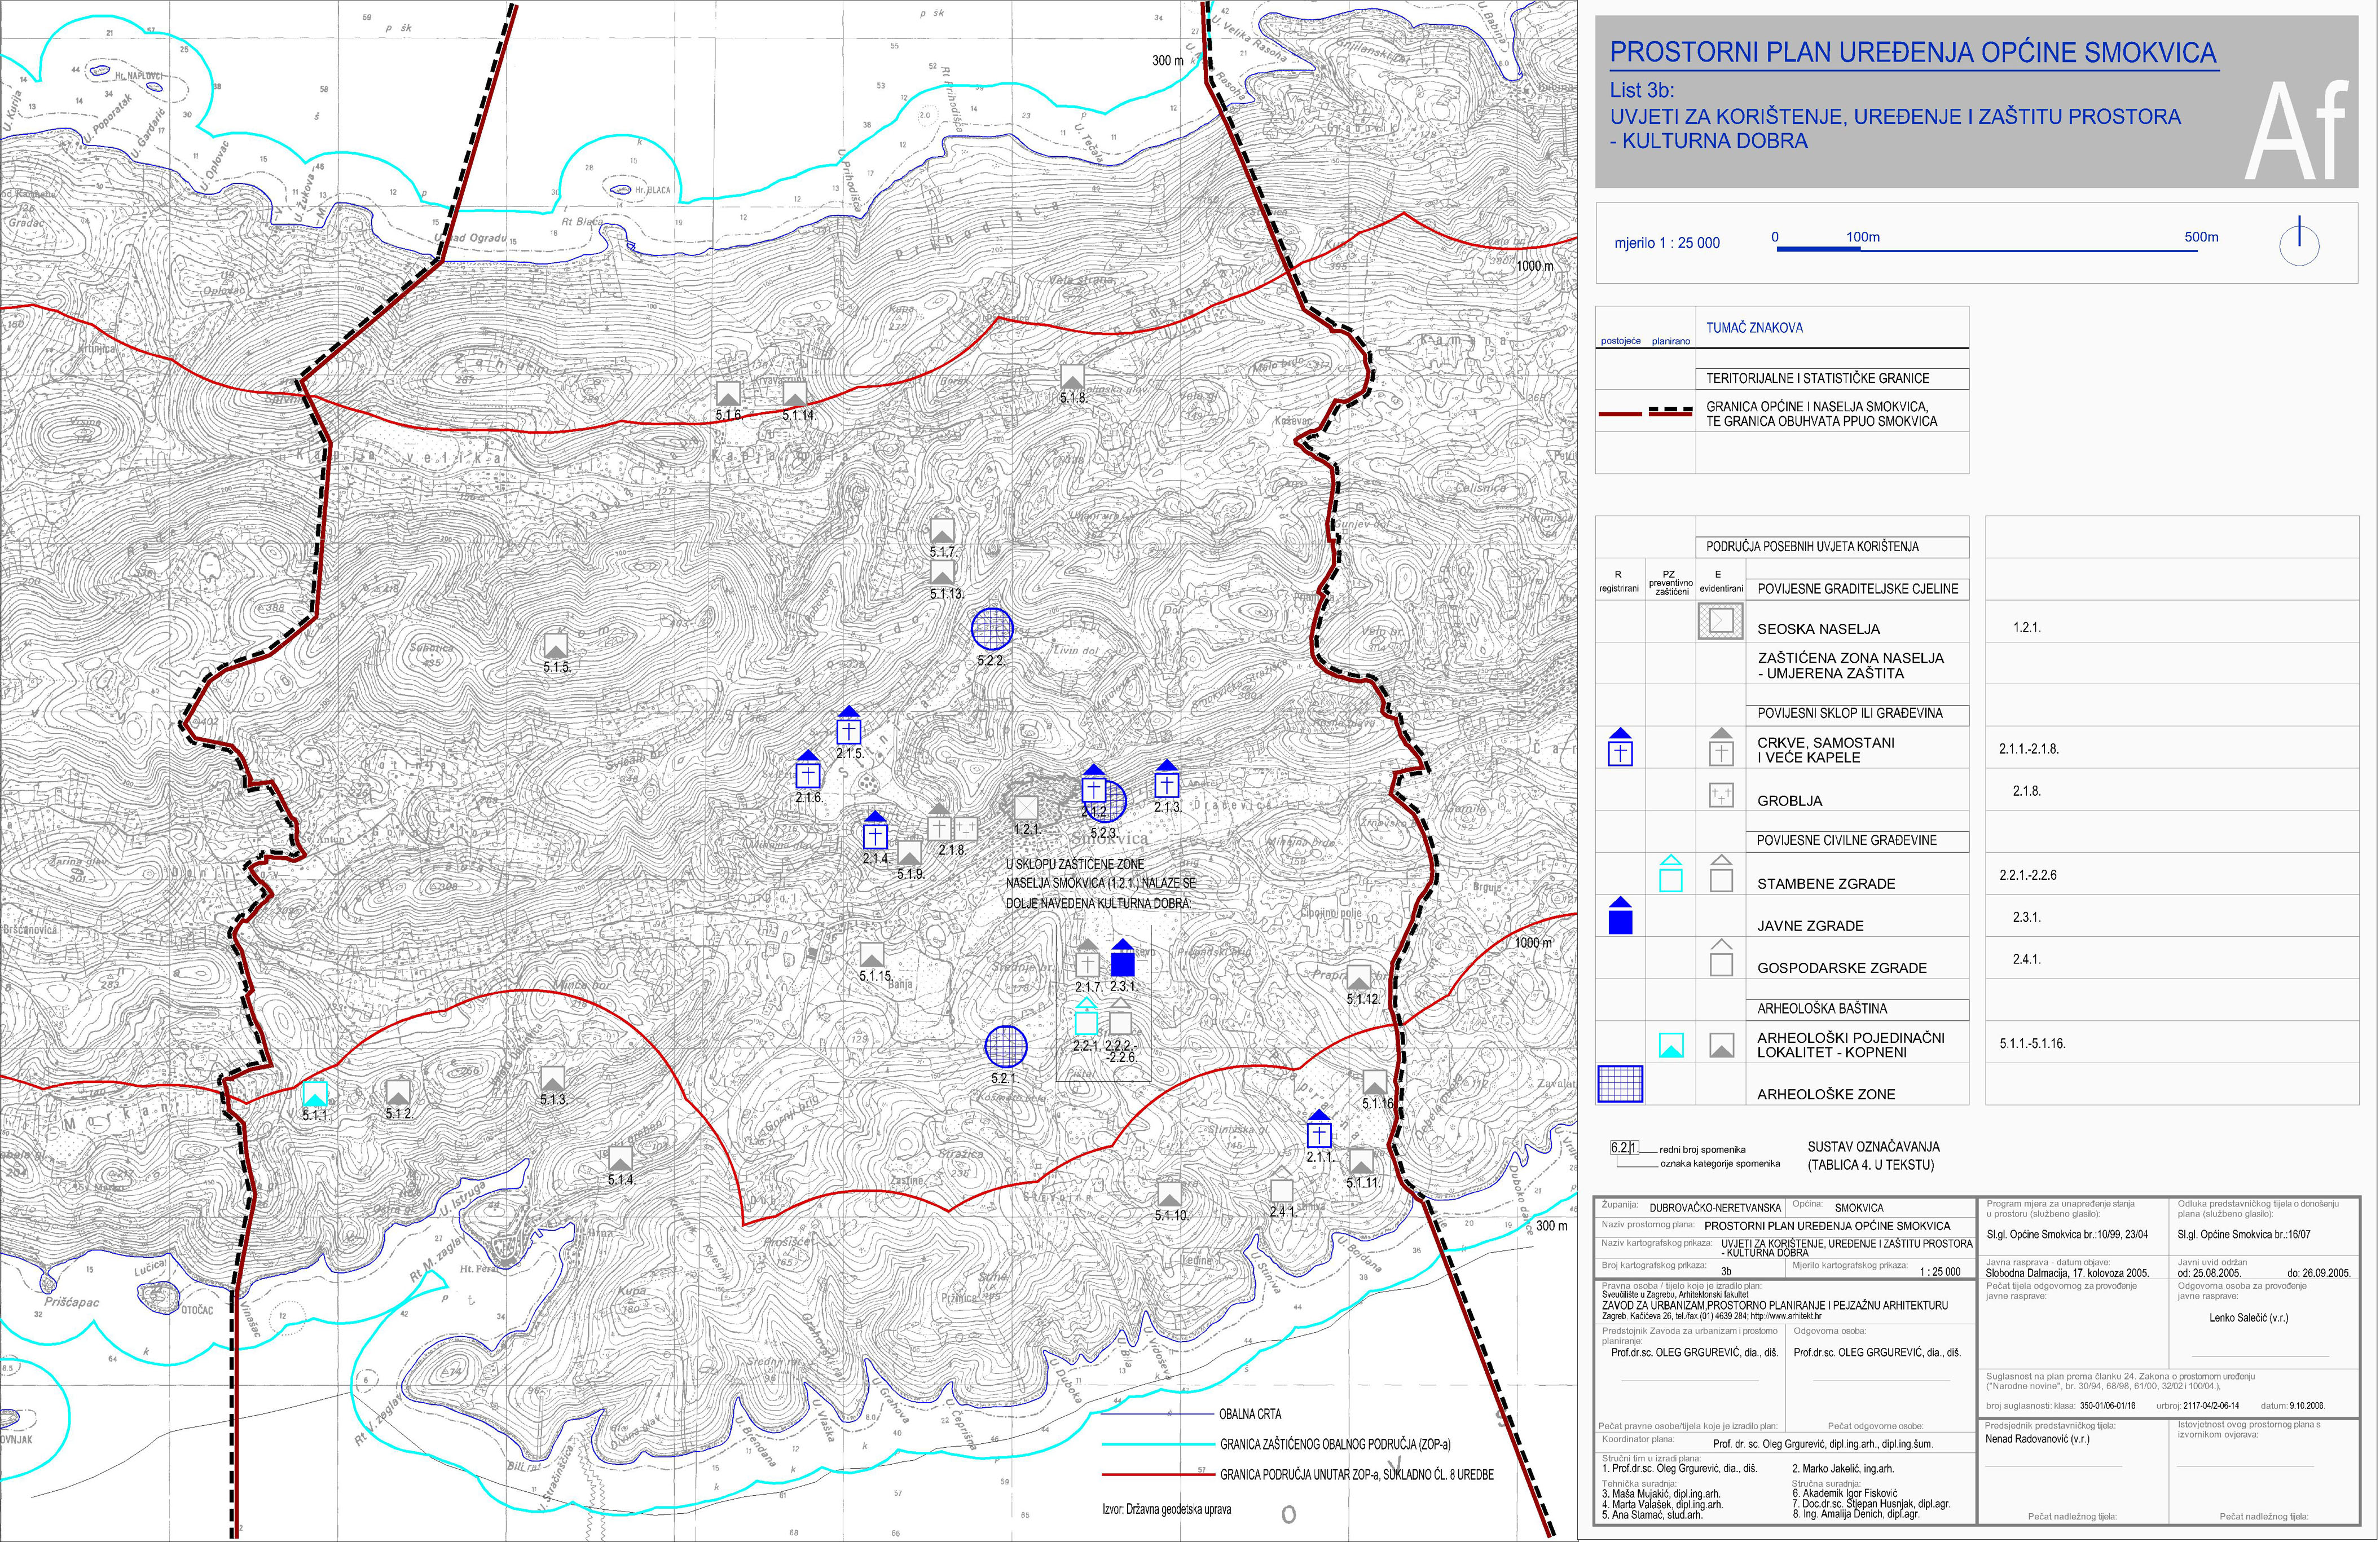
Task: Click the cyan residential building marker 2.2.1
Action: 1085,1019
